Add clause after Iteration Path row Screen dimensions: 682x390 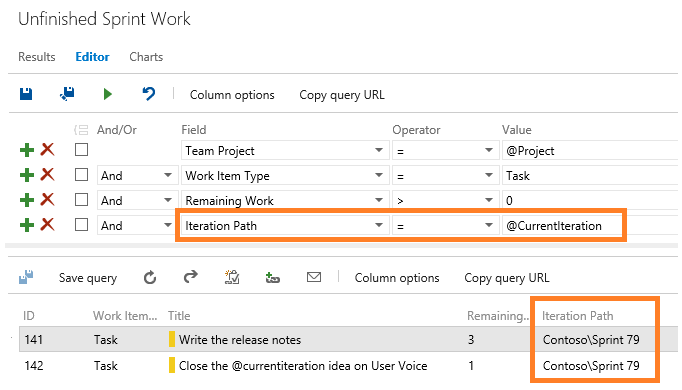[x=27, y=225]
